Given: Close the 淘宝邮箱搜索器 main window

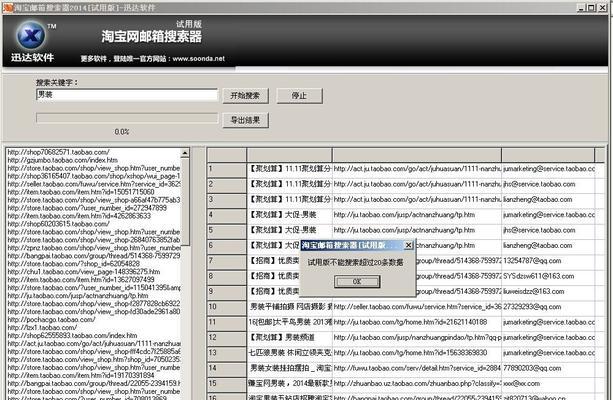Looking at the screenshot, I should tap(602, 7).
